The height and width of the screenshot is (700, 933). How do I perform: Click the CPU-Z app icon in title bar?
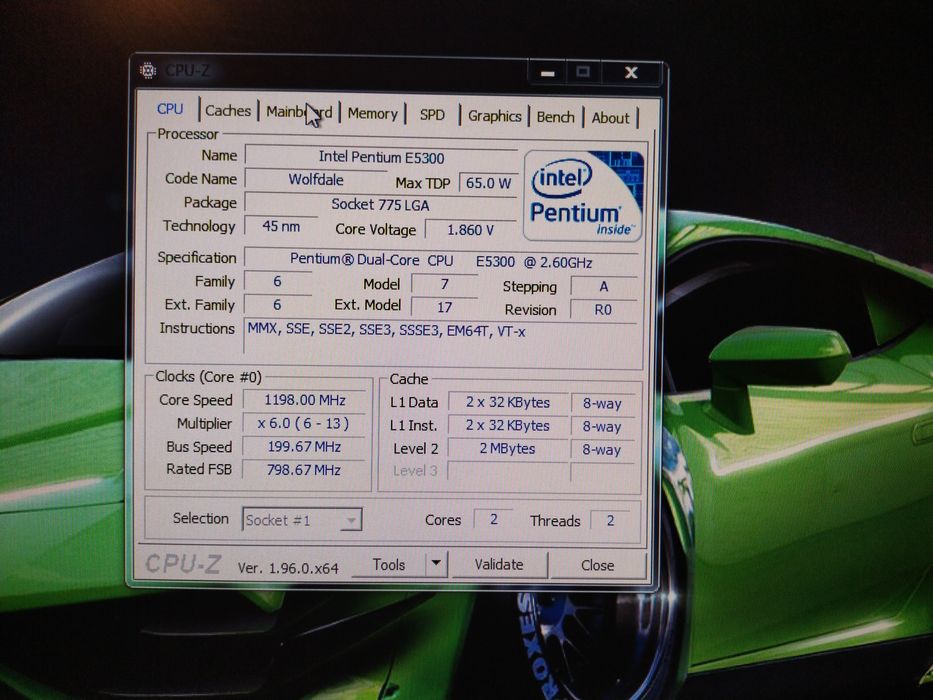point(148,70)
